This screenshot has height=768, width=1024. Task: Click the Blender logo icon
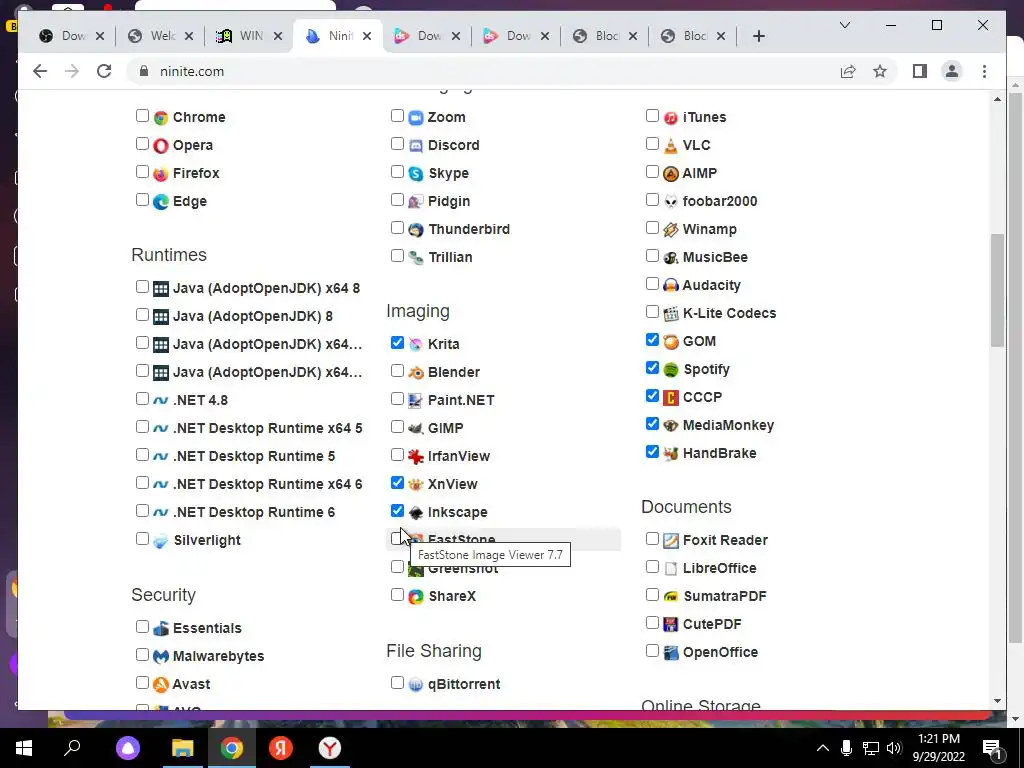tap(416, 372)
